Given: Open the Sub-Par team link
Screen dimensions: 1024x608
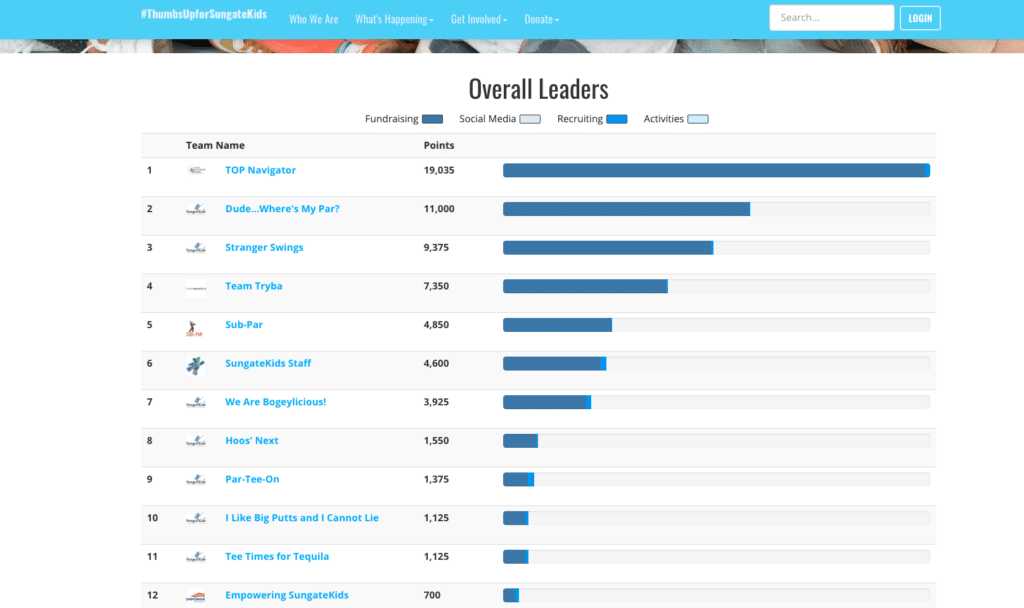Looking at the screenshot, I should coord(244,324).
